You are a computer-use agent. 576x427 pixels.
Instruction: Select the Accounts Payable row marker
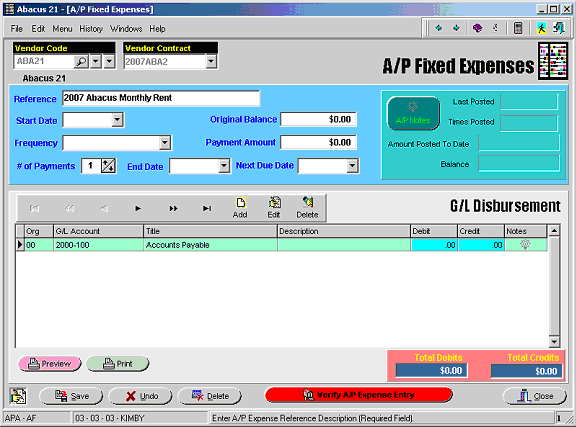pyautogui.click(x=20, y=245)
